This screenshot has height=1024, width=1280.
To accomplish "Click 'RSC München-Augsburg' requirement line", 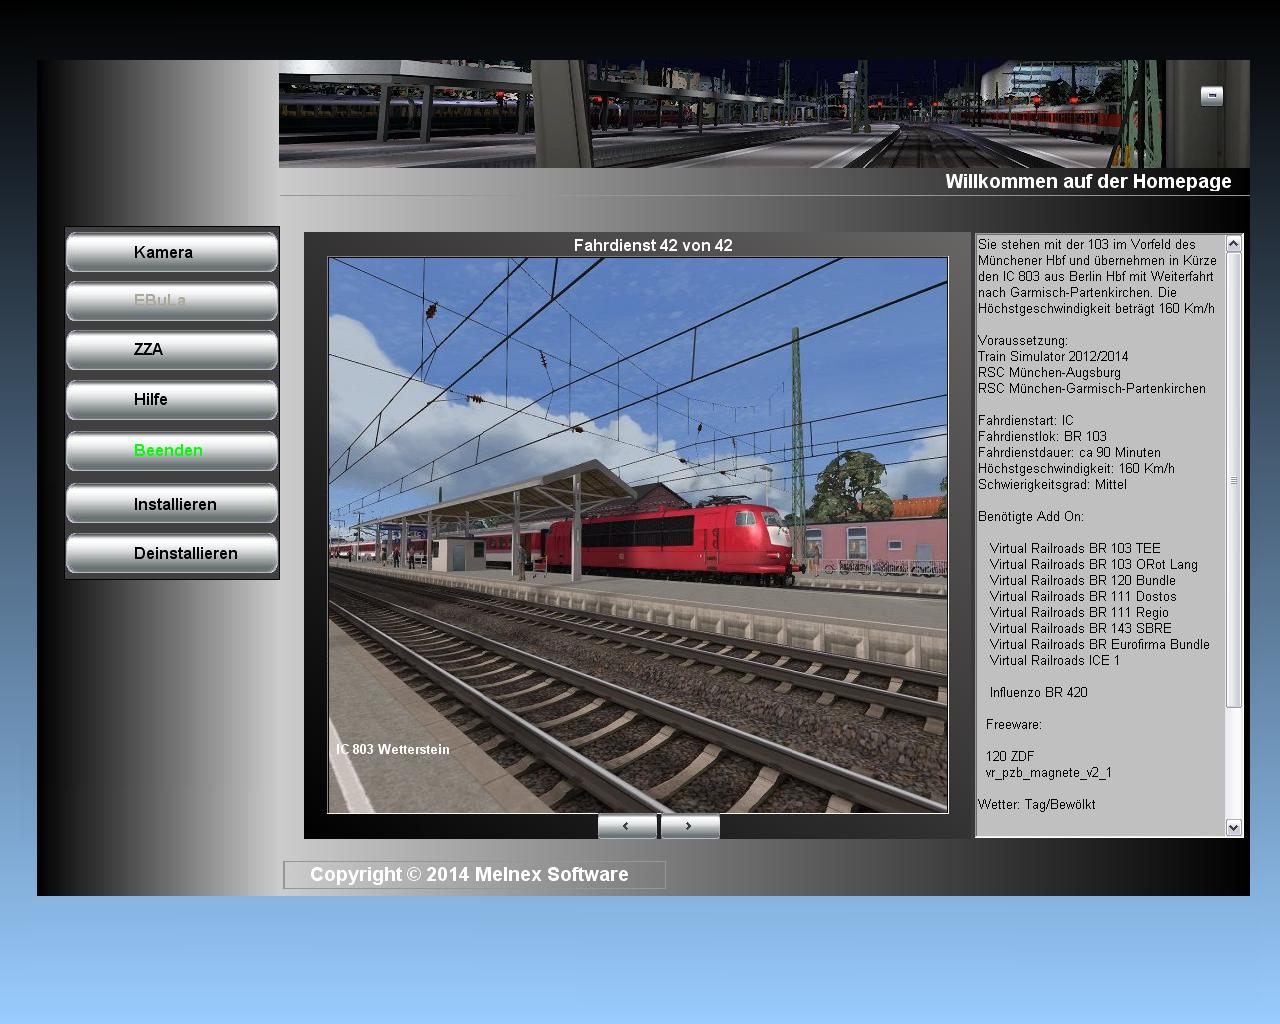I will point(1050,372).
